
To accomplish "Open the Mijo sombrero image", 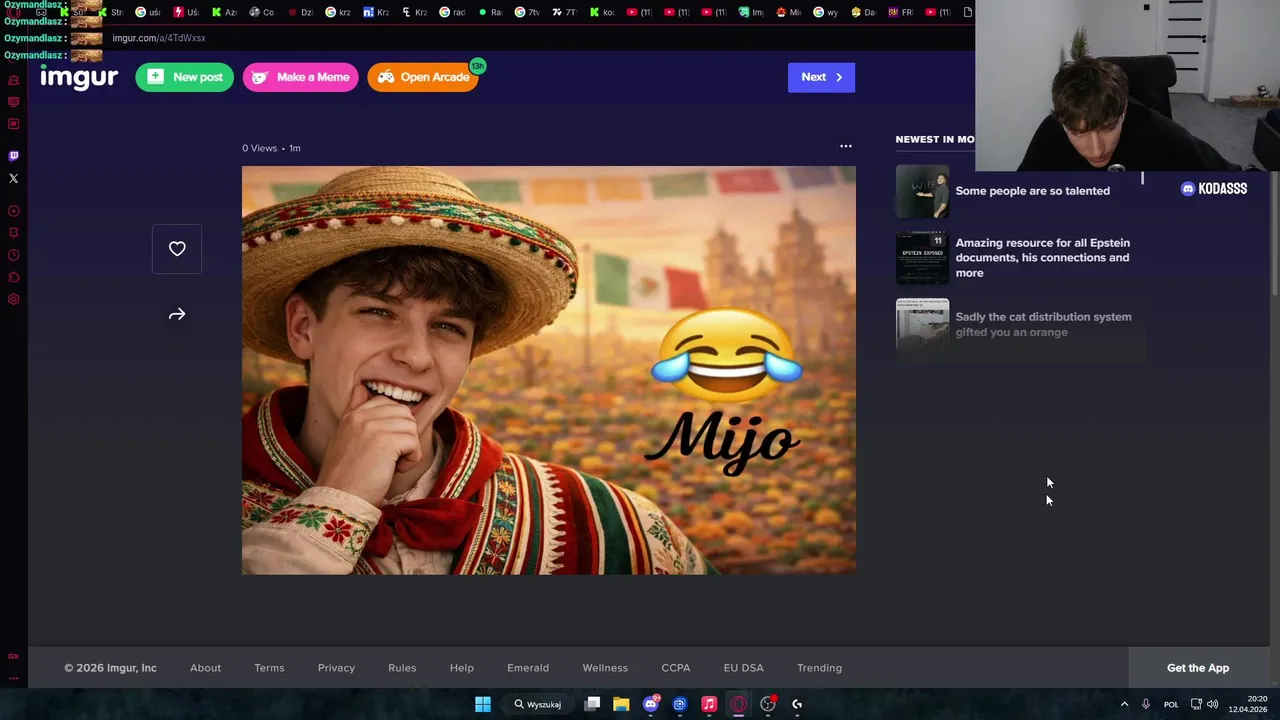I will 549,370.
